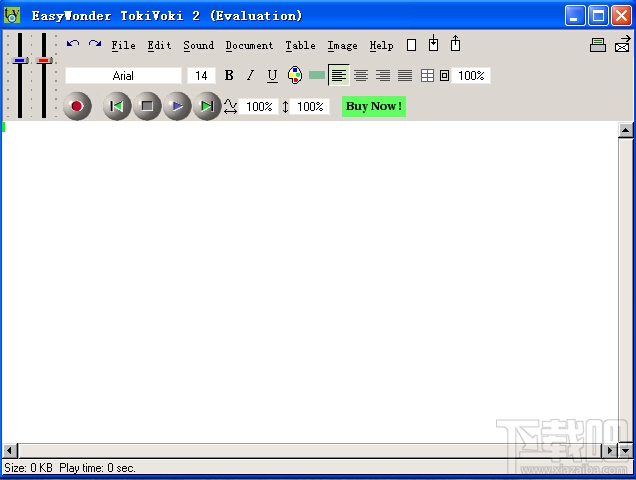Click the Buy Now! button
The height and width of the screenshot is (480, 636).
click(x=374, y=106)
